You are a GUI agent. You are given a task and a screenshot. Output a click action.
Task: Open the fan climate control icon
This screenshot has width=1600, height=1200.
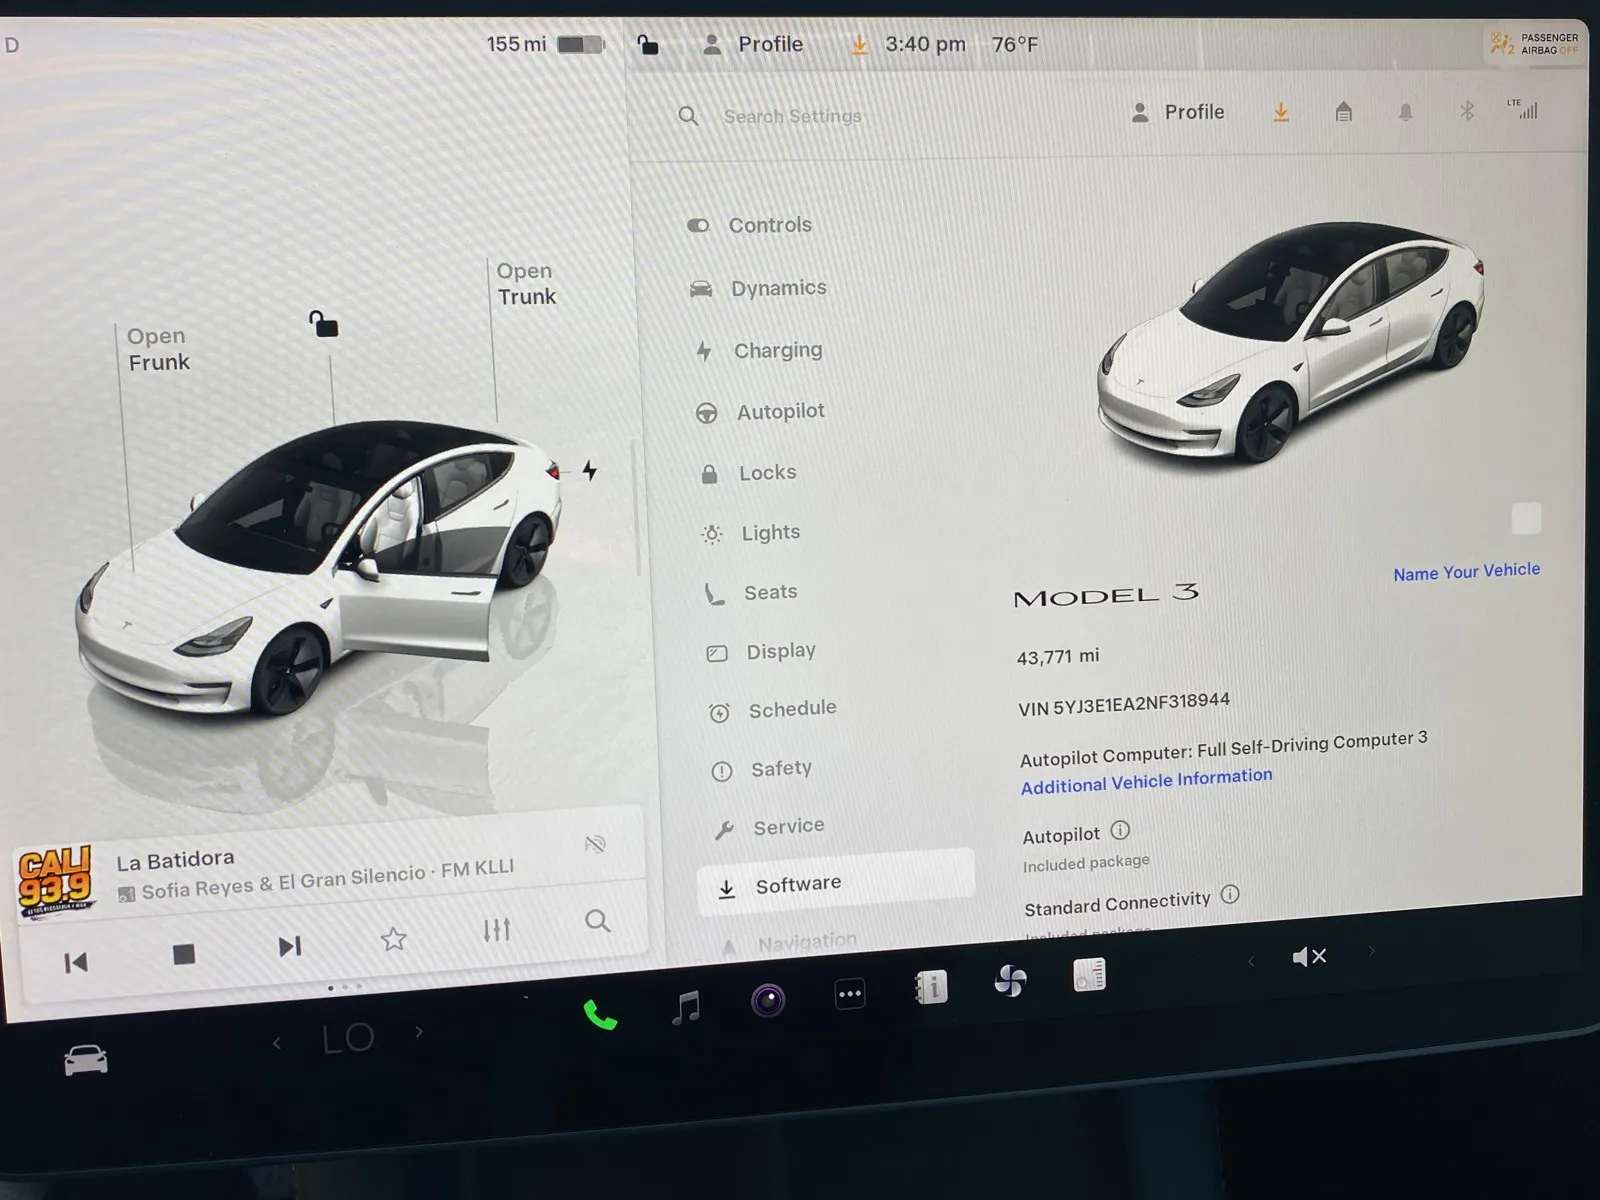(x=1010, y=982)
